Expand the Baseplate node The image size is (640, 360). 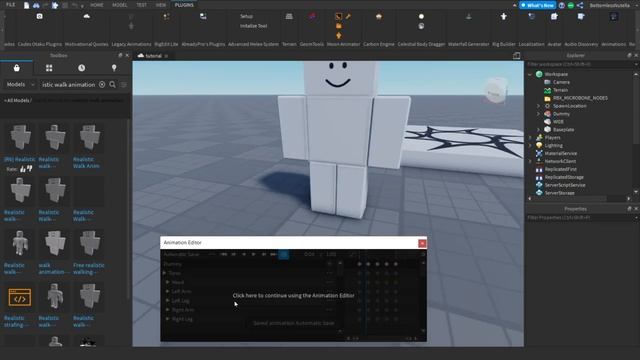[x=538, y=130]
